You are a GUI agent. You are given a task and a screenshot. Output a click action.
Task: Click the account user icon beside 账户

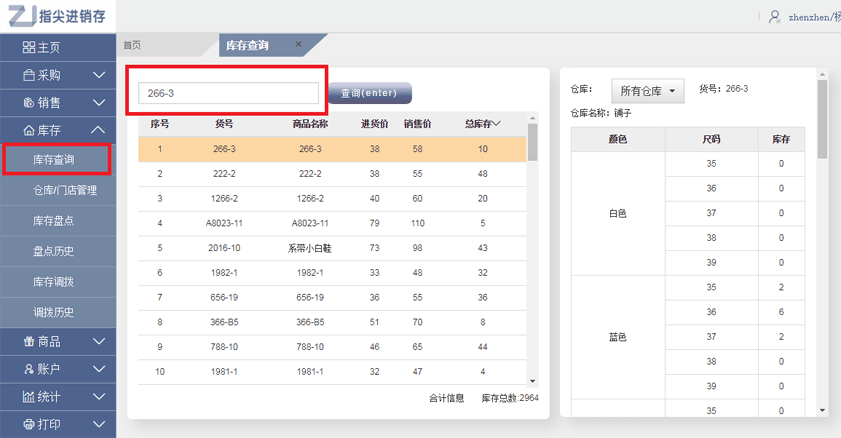pos(29,369)
